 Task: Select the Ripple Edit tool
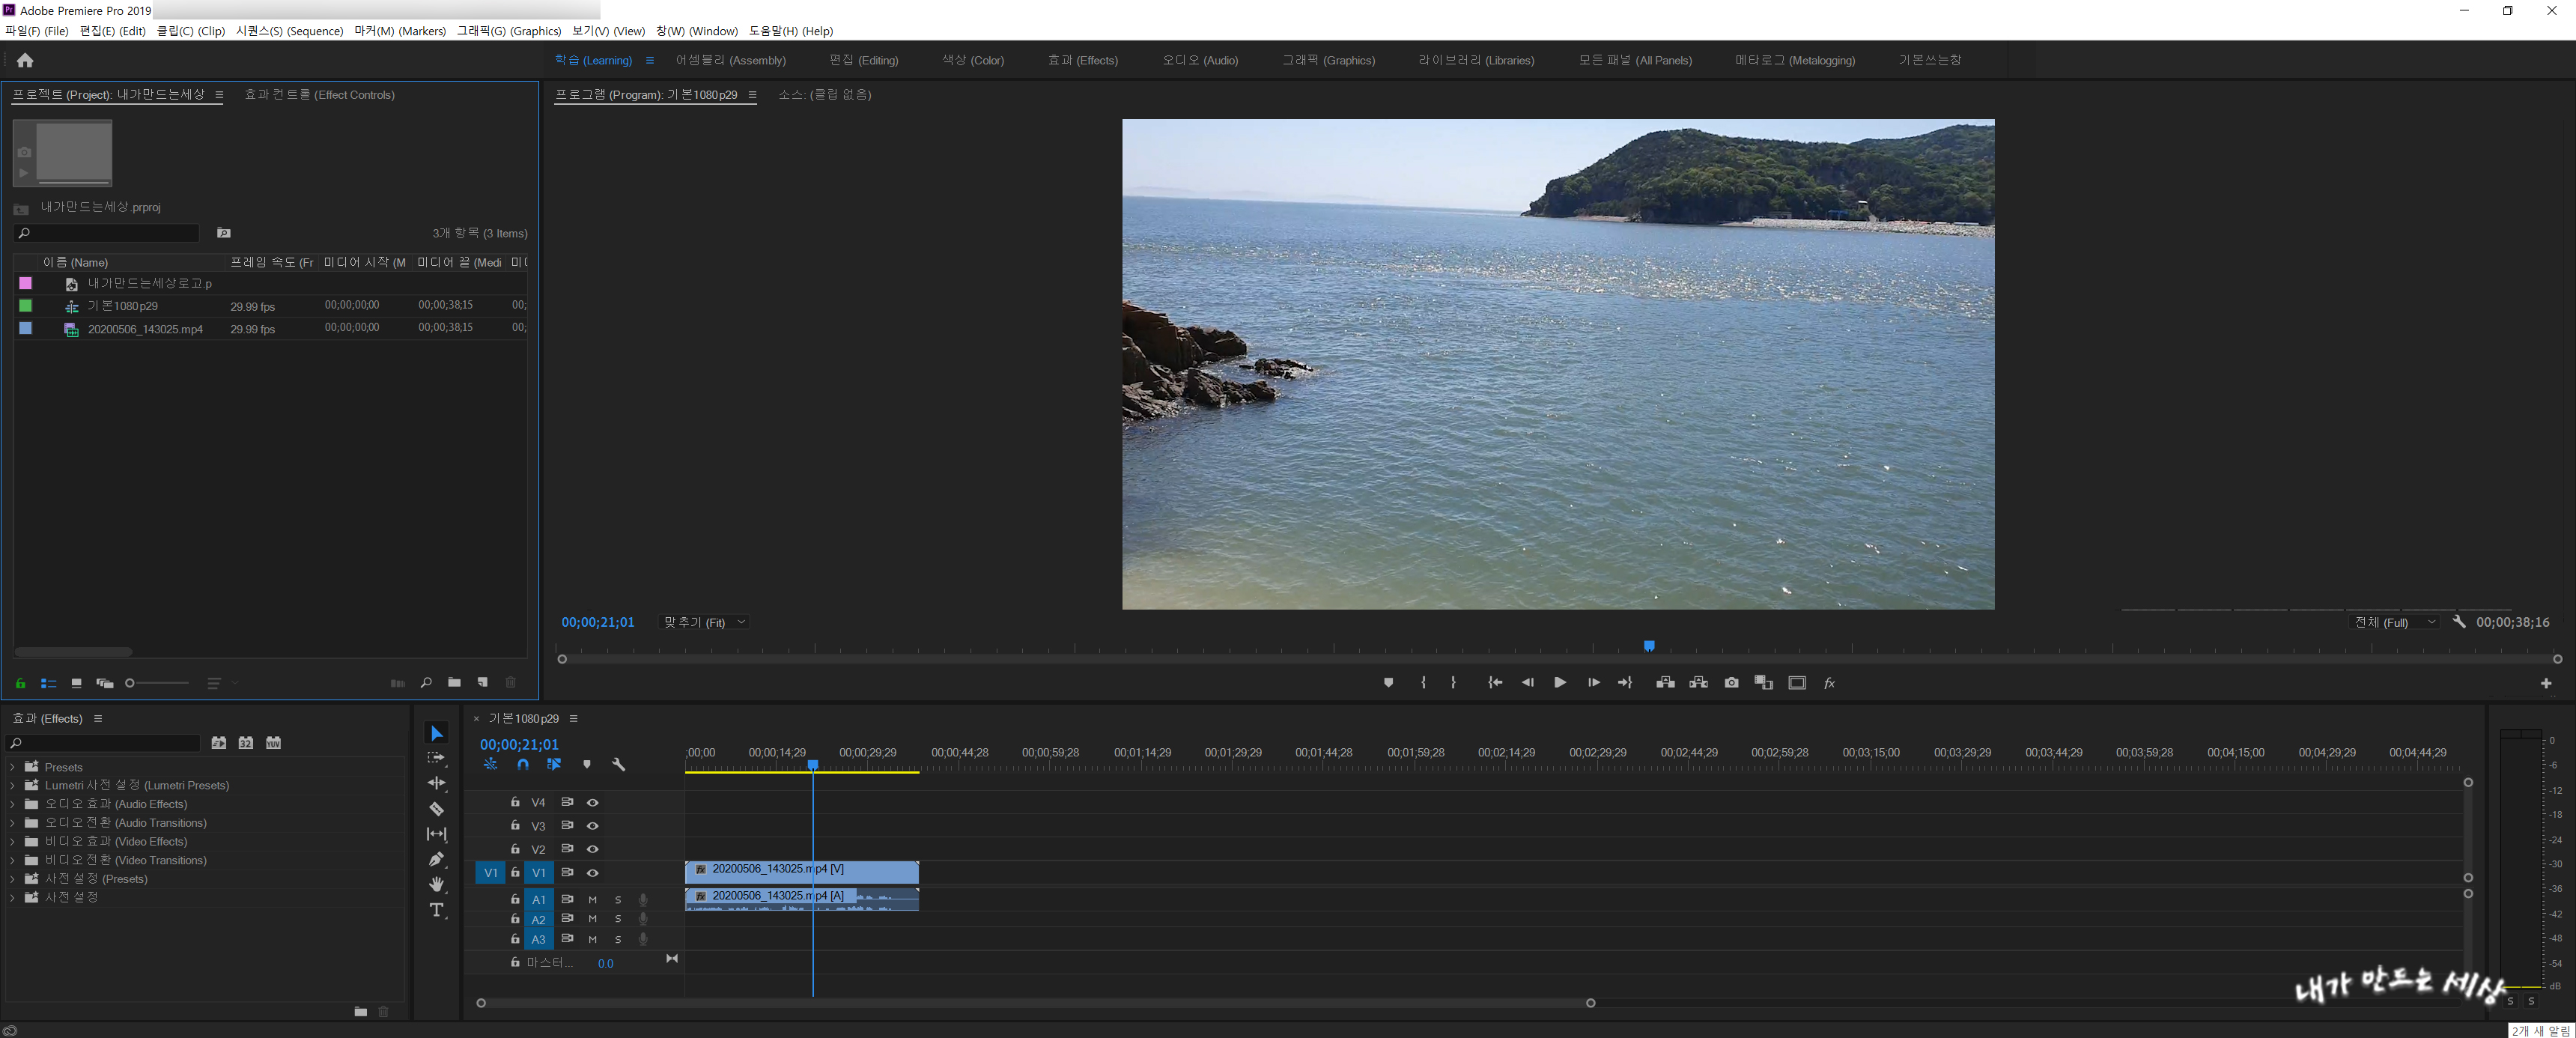[x=436, y=783]
